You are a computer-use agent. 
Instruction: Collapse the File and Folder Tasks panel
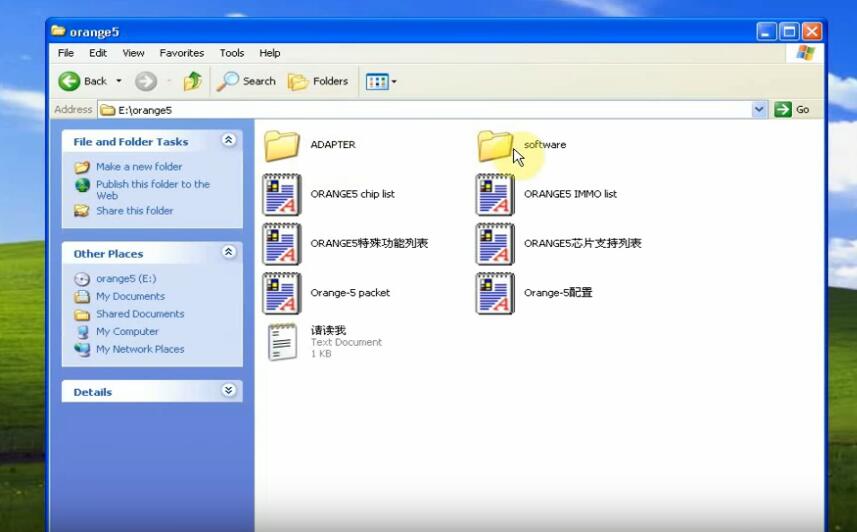[228, 140]
